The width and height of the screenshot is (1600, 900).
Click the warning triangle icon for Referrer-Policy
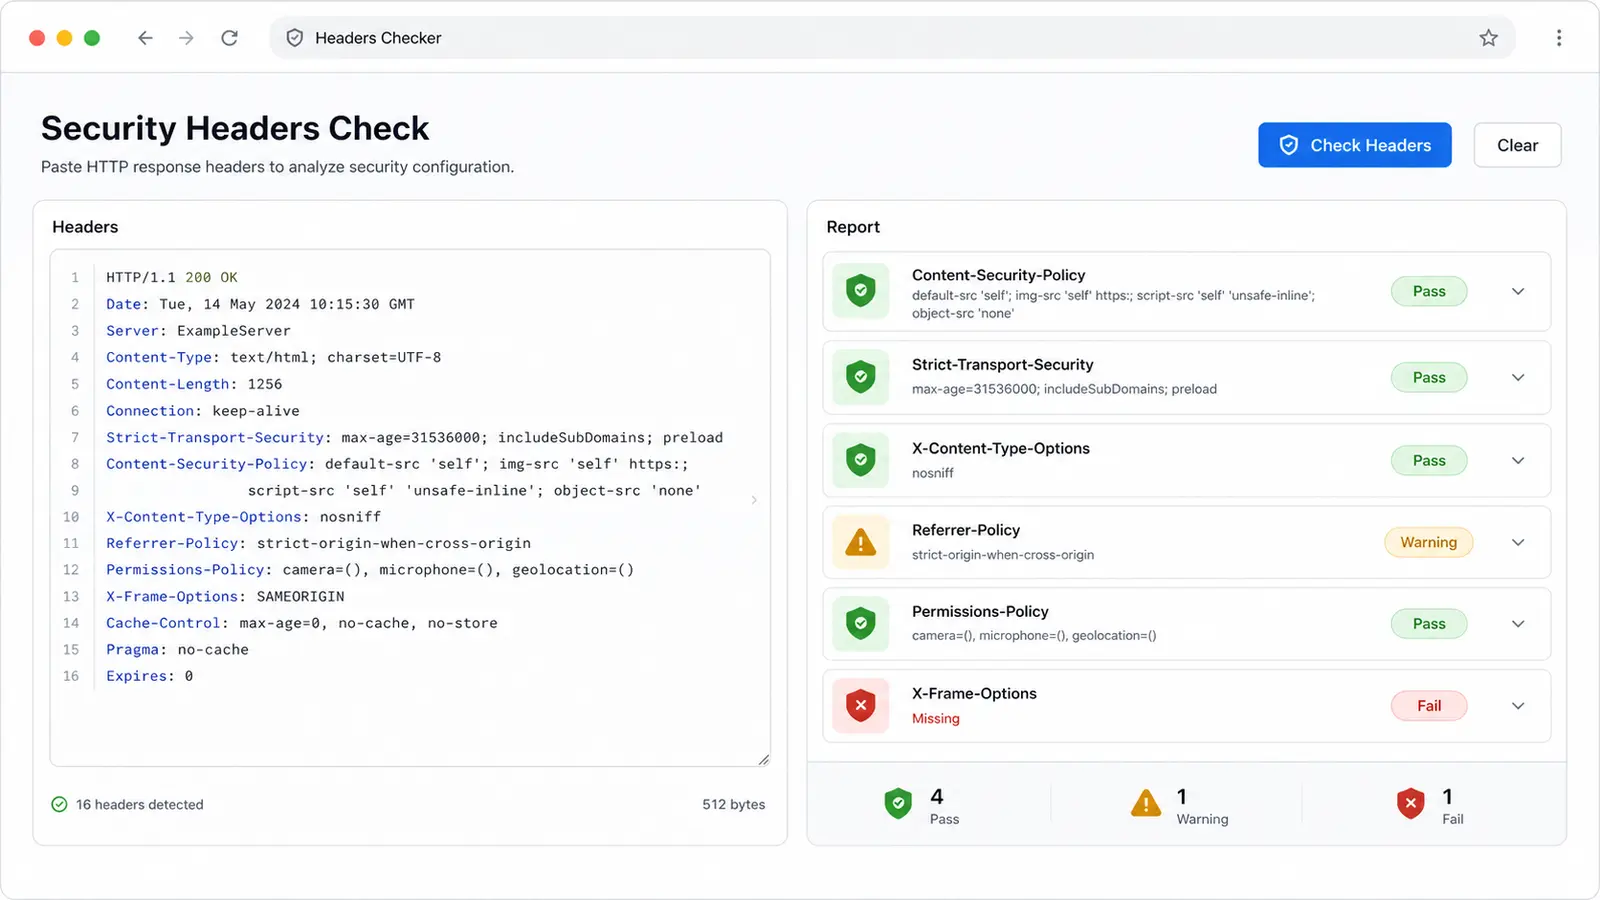pyautogui.click(x=861, y=542)
